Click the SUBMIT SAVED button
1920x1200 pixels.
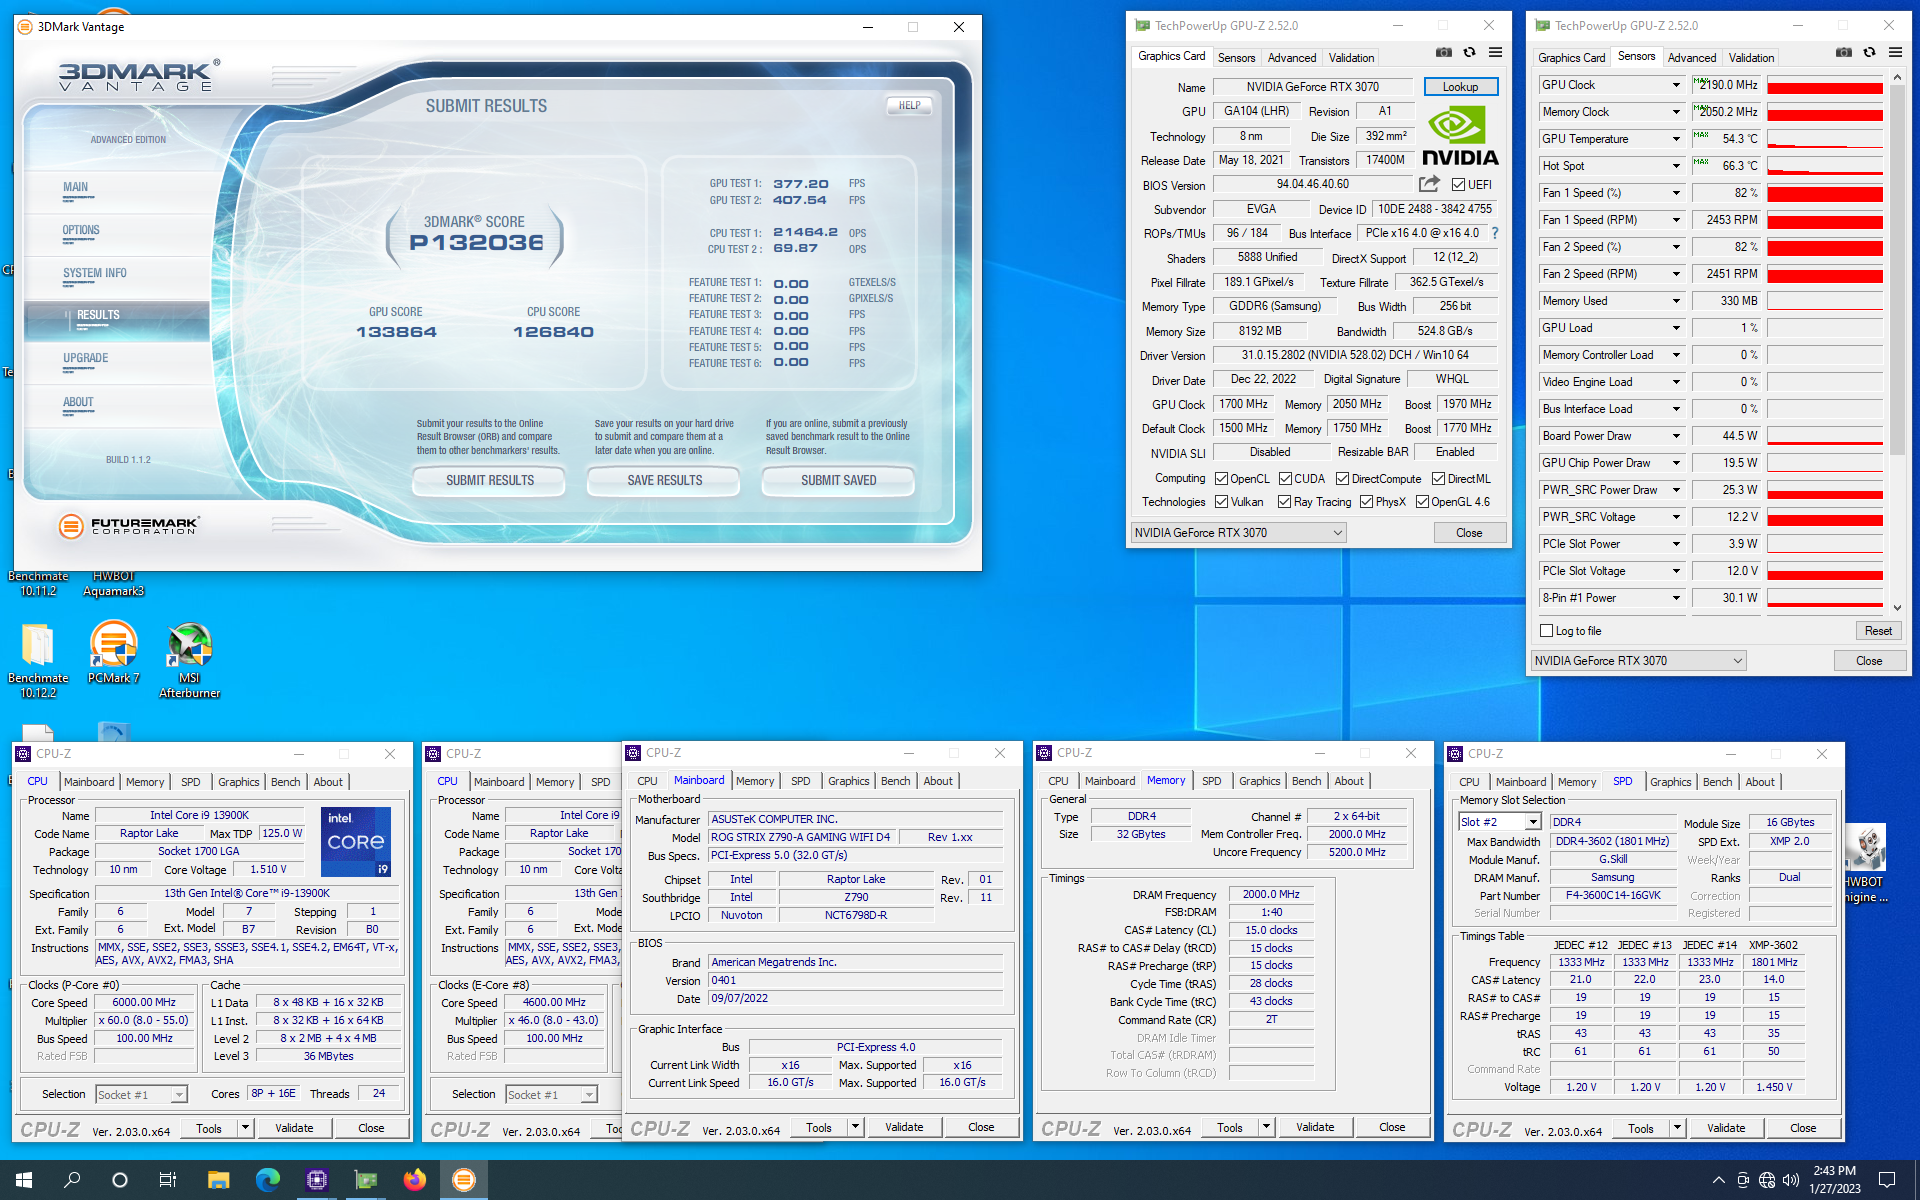(x=838, y=481)
